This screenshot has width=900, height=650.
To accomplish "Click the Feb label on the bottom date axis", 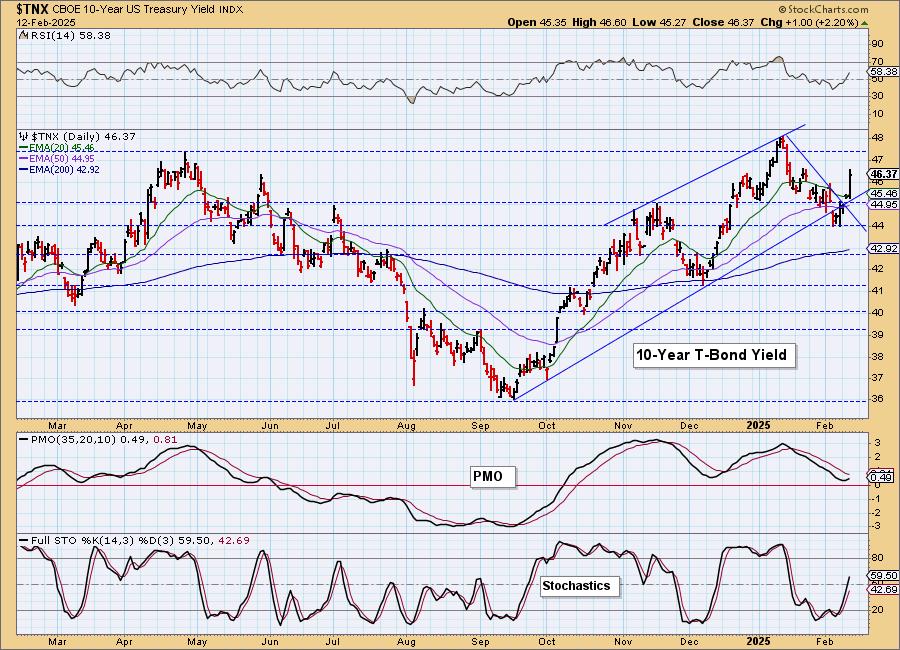I will (x=824, y=640).
